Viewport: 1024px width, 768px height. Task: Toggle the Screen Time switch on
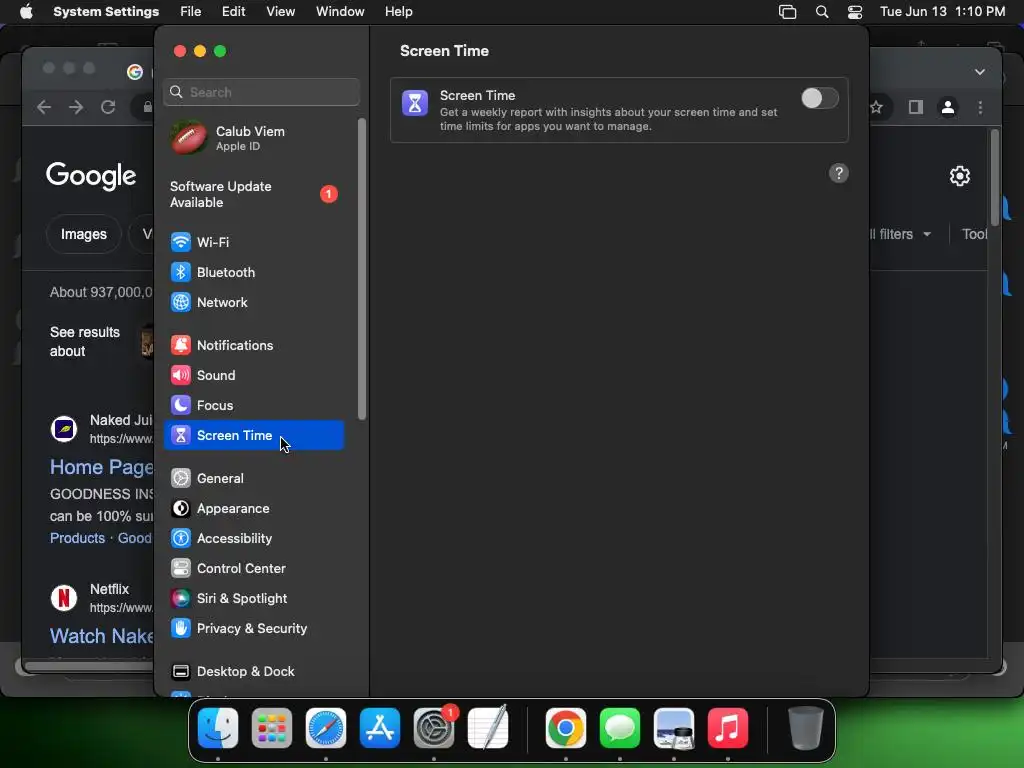pos(820,99)
